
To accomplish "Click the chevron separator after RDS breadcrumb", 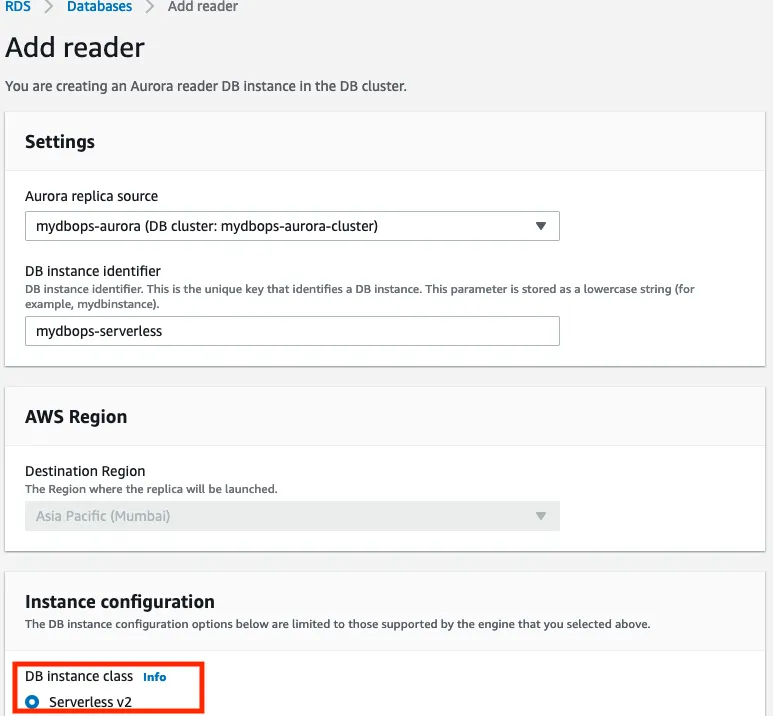I will tap(48, 7).
